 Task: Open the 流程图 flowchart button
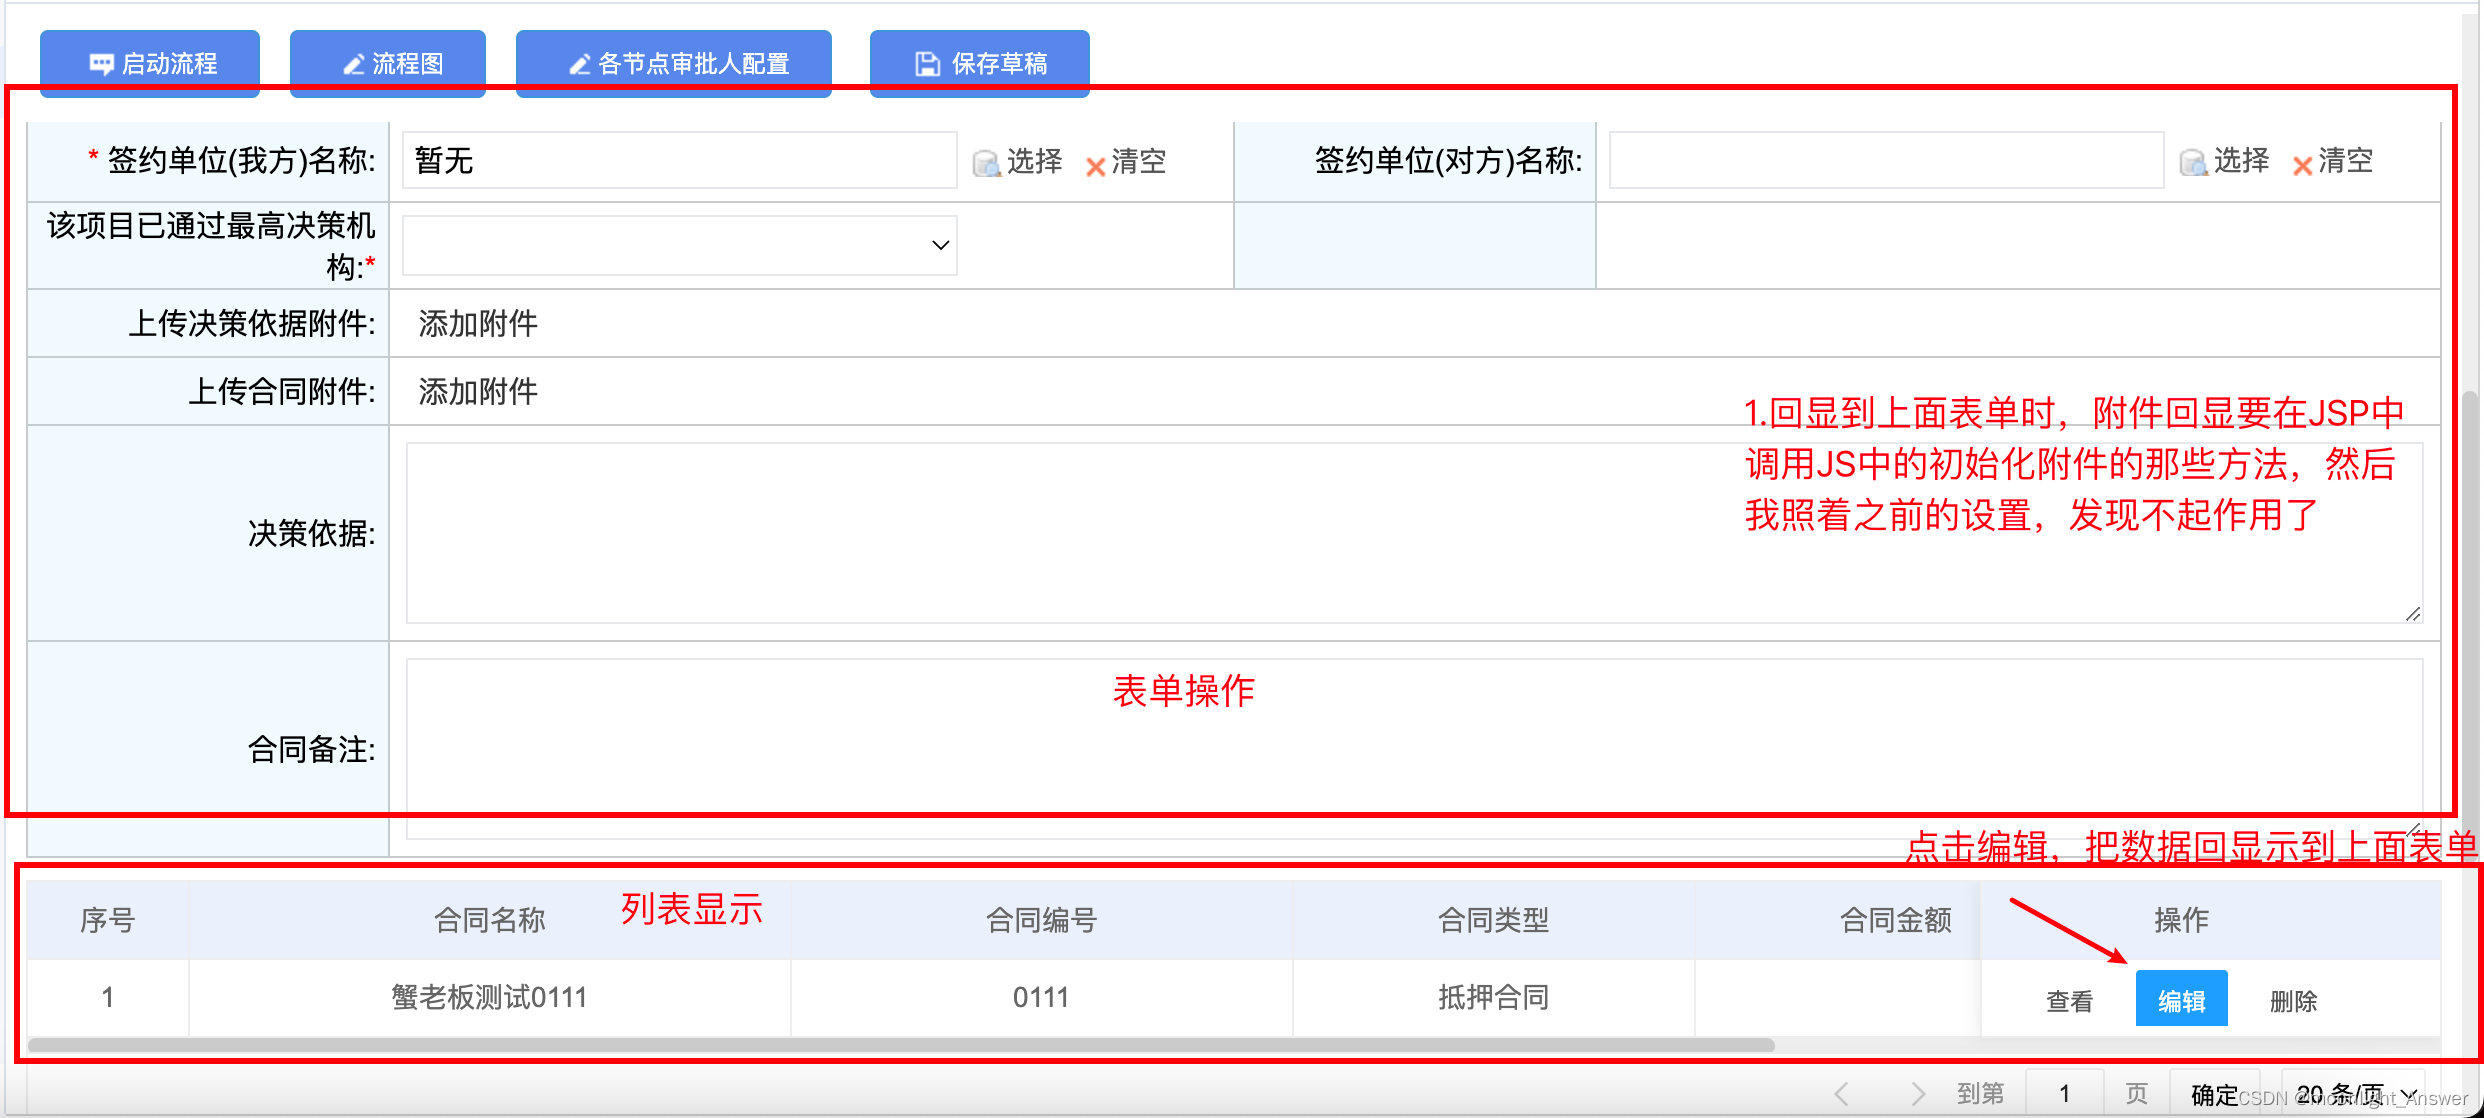388,63
